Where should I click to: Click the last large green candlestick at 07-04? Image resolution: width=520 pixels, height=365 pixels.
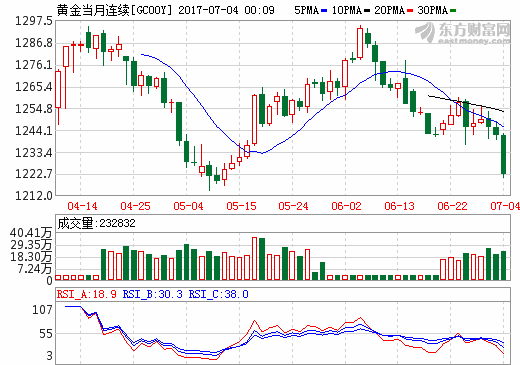click(x=503, y=155)
